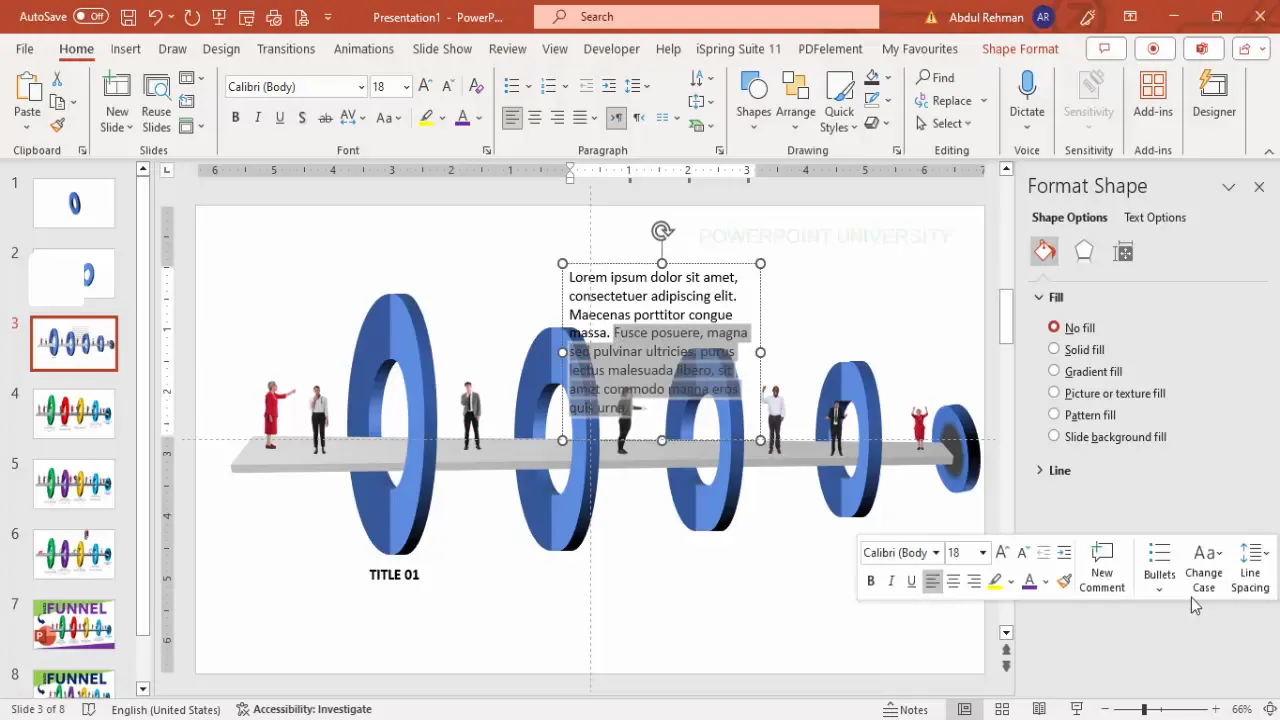This screenshot has width=1280, height=720.
Task: Increase font size in the ribbon Font group
Action: [x=425, y=87]
